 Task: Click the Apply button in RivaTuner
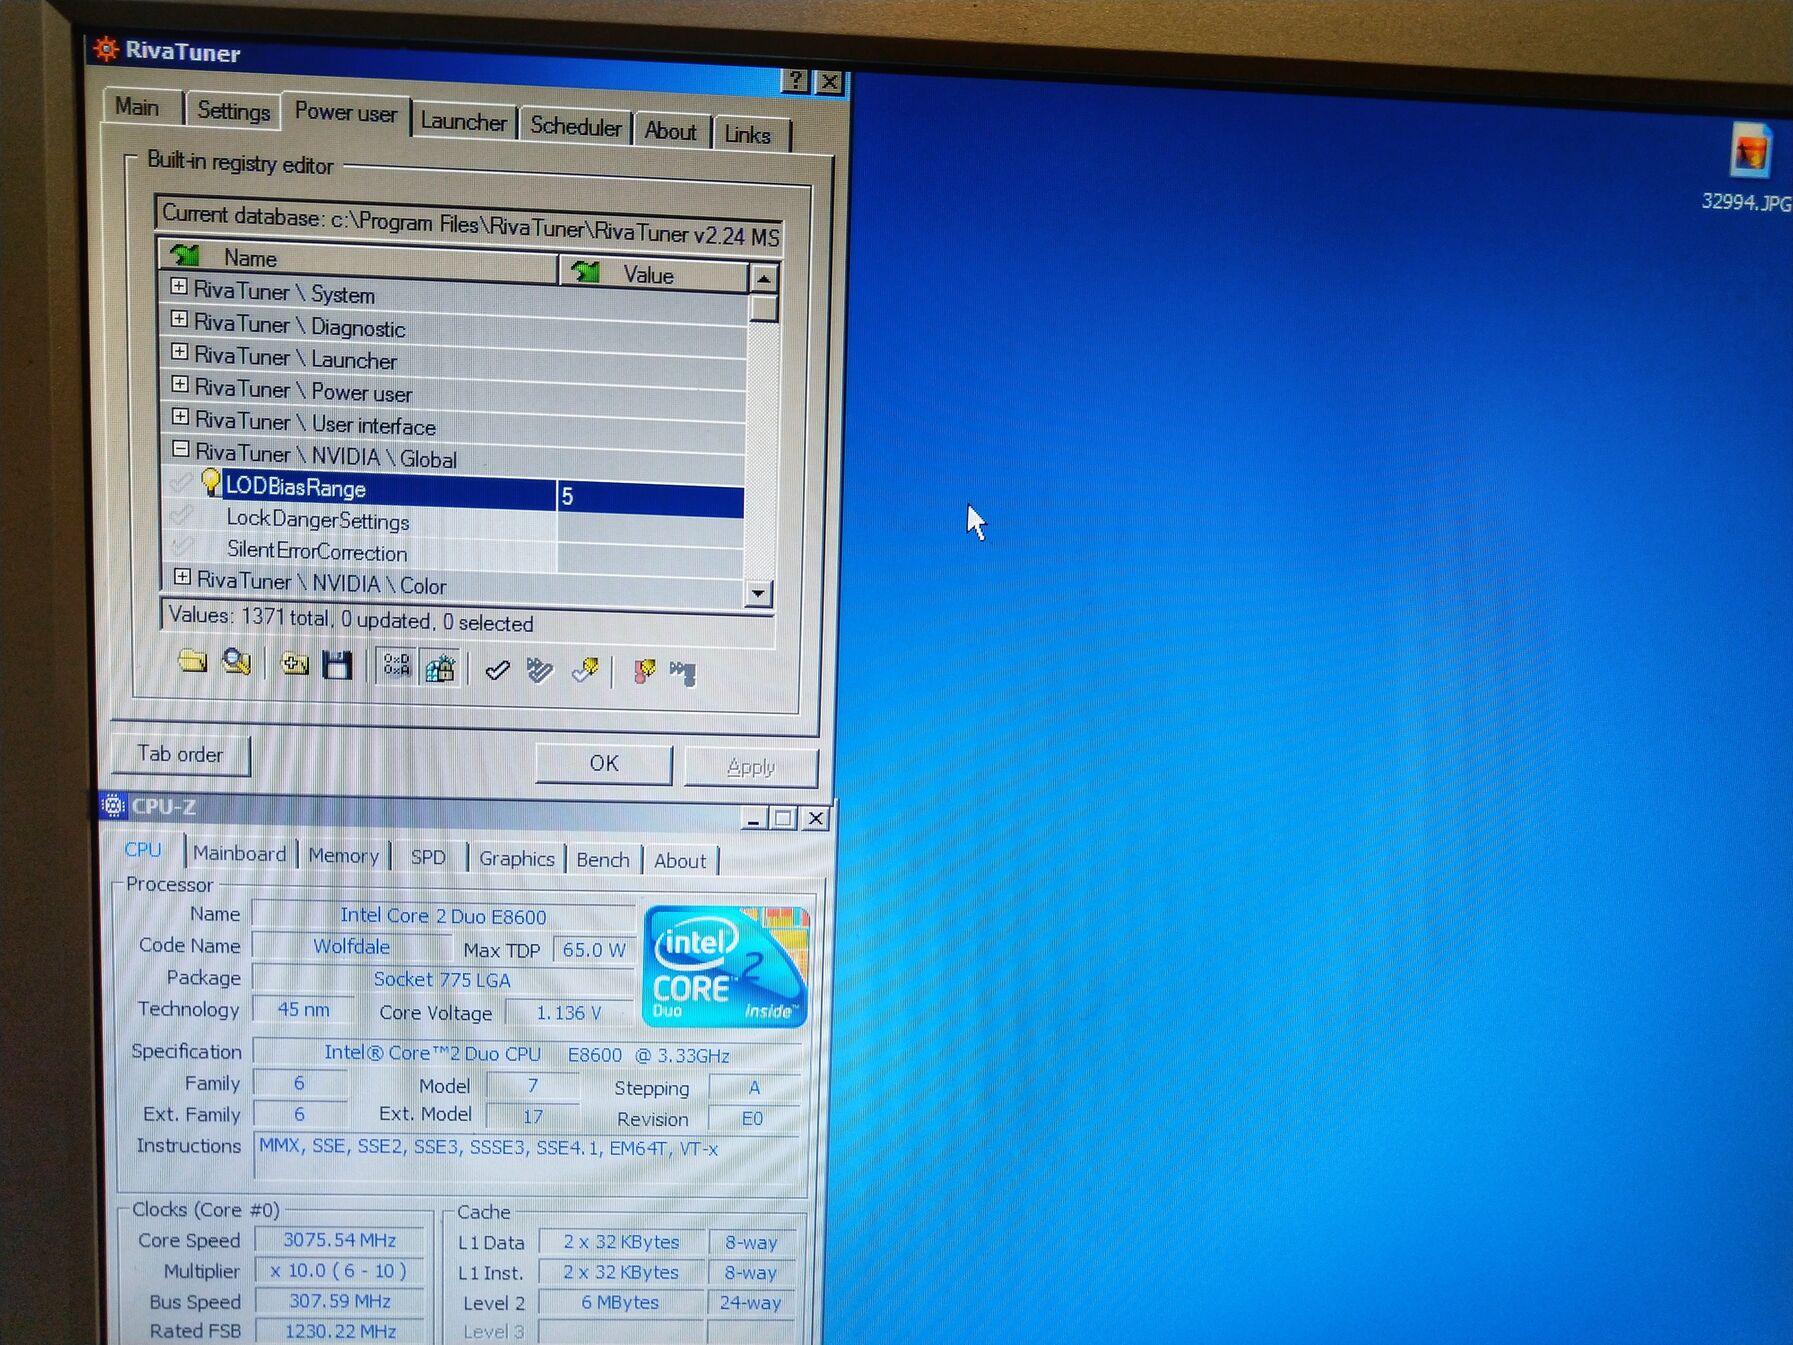click(x=751, y=768)
